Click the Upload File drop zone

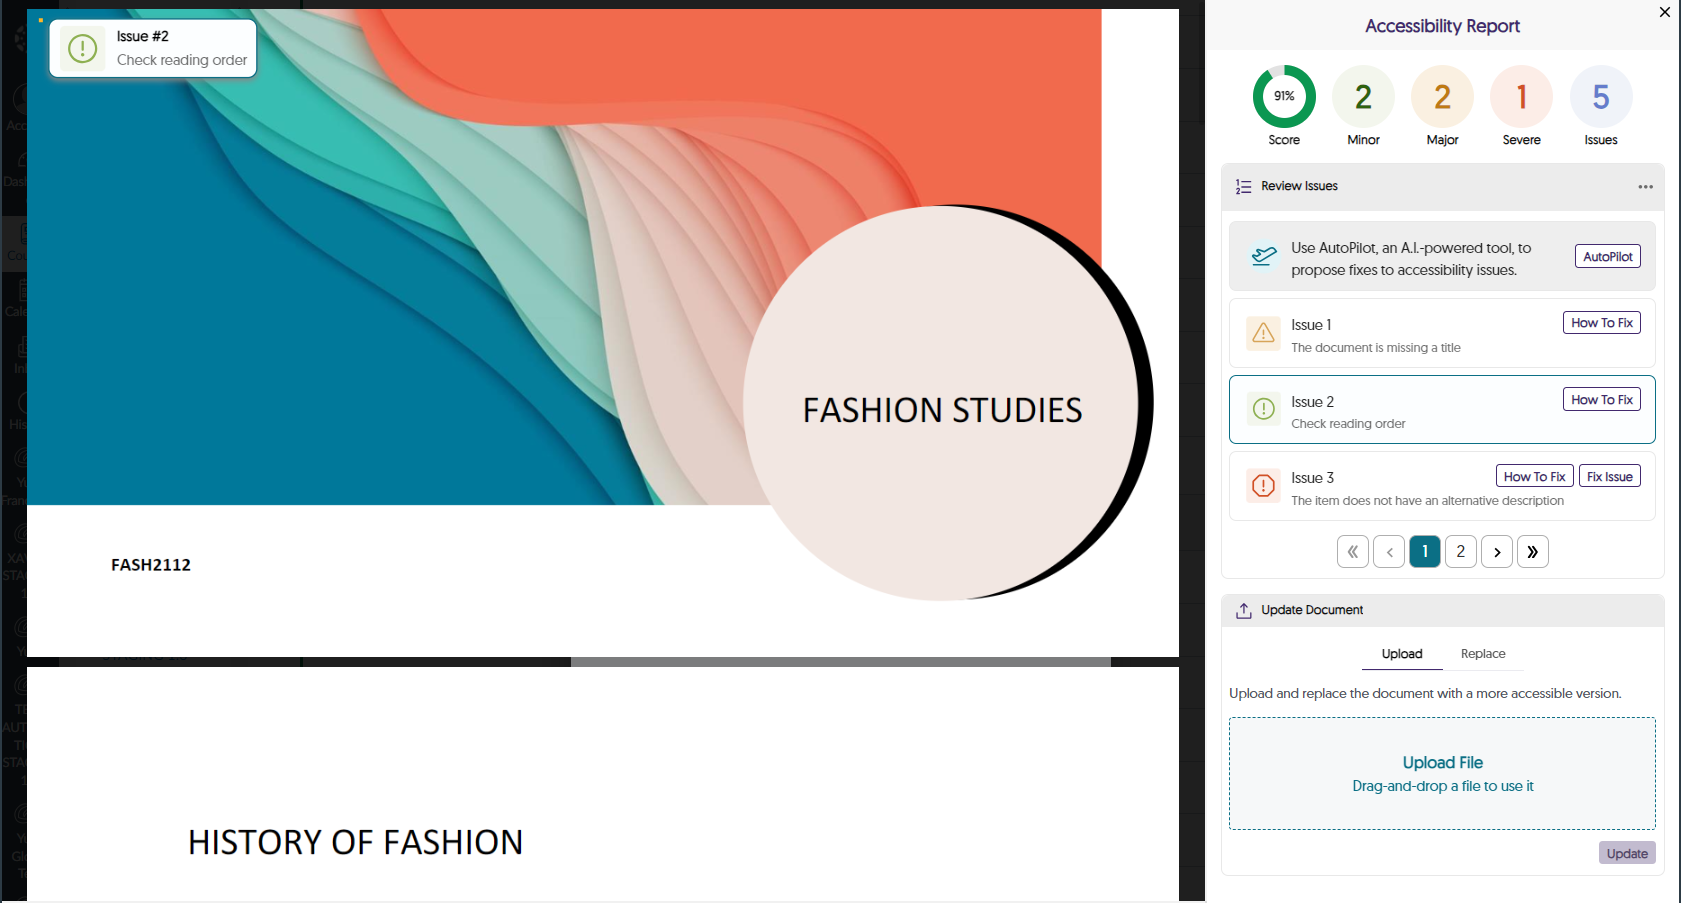coord(1441,773)
